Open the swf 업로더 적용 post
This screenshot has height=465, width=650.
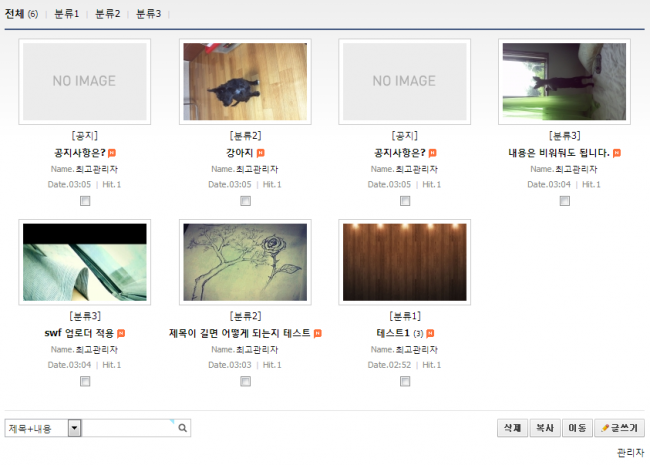coord(79,333)
